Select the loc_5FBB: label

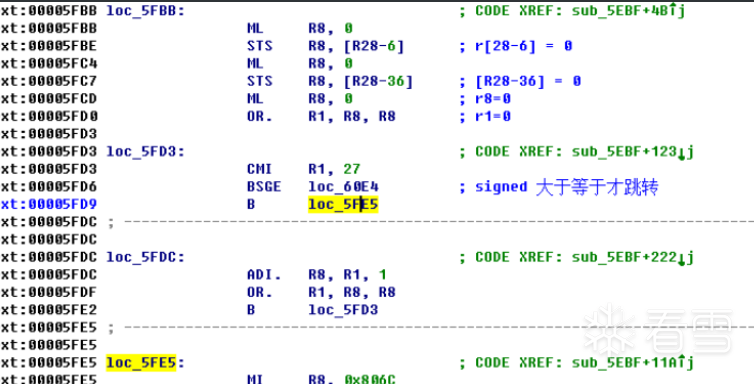[x=145, y=11]
